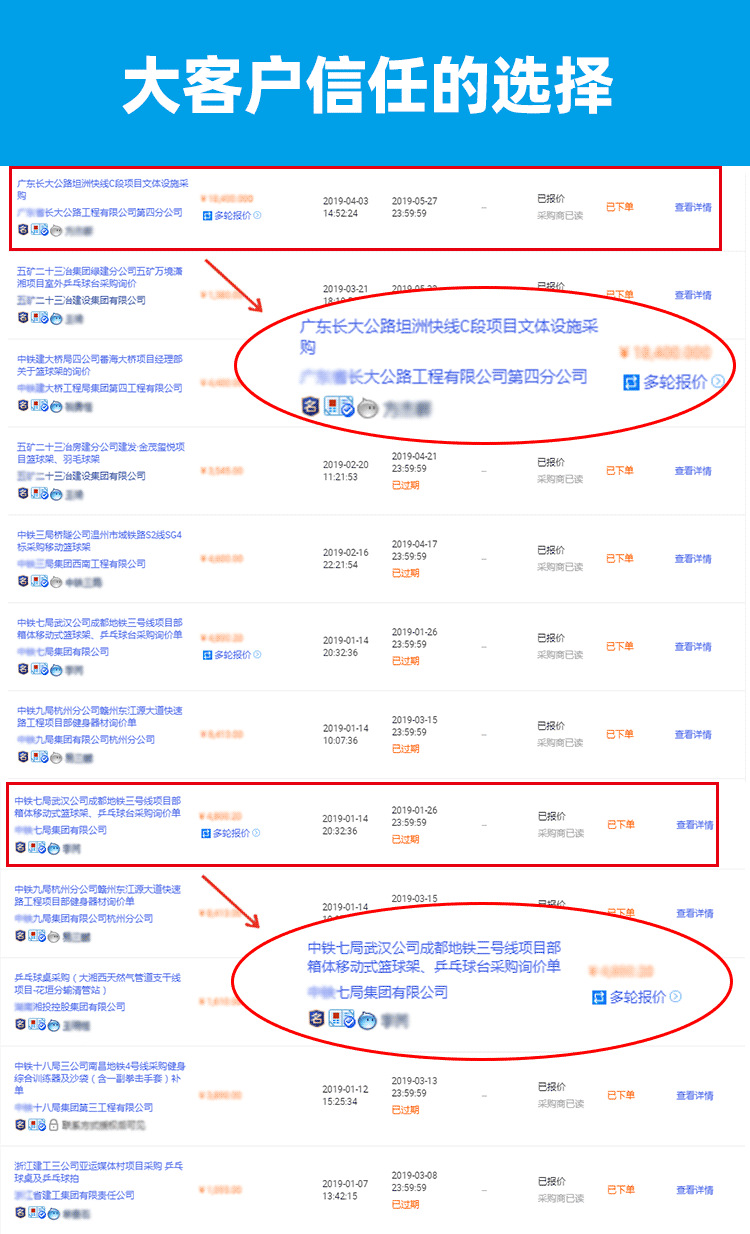Click company 中铁十八局集团第三工程有限公司
This screenshot has height=1234, width=750.
[x=84, y=1107]
